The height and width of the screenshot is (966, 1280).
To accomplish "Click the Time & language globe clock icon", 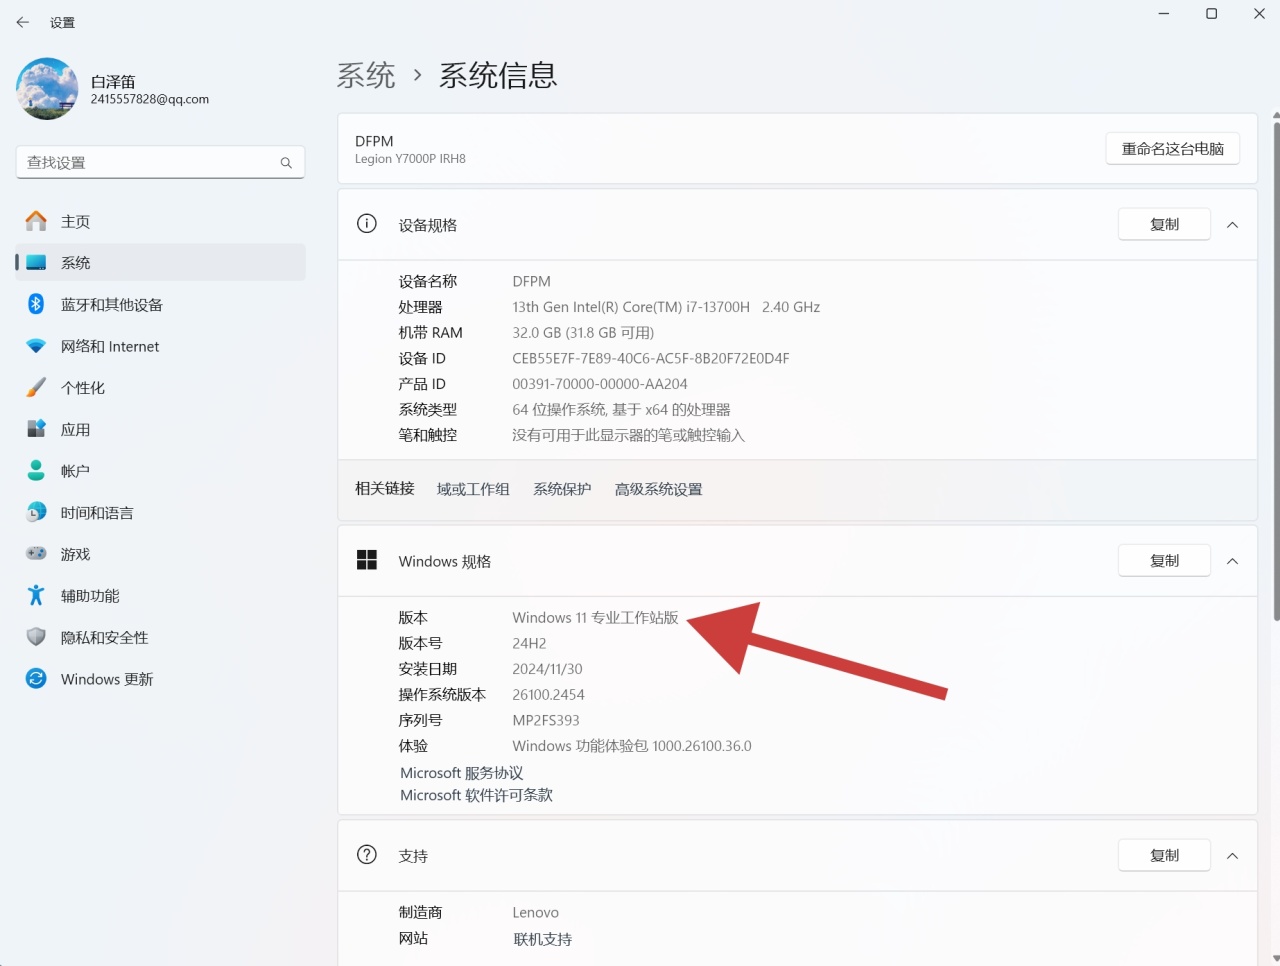I will 36,512.
